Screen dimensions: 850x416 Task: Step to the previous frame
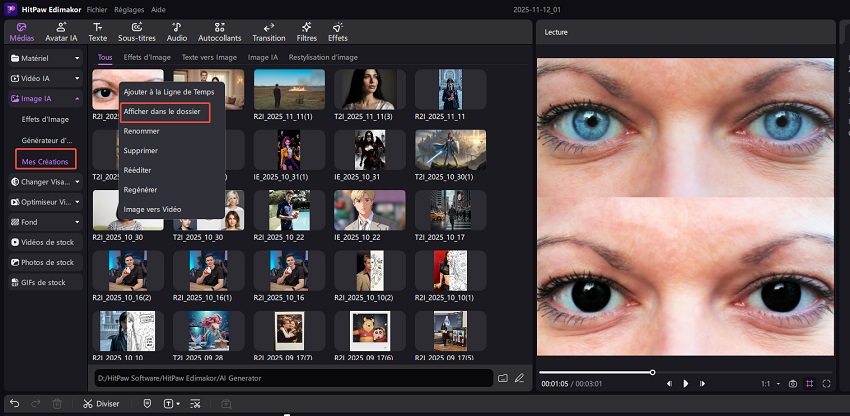[x=669, y=383]
